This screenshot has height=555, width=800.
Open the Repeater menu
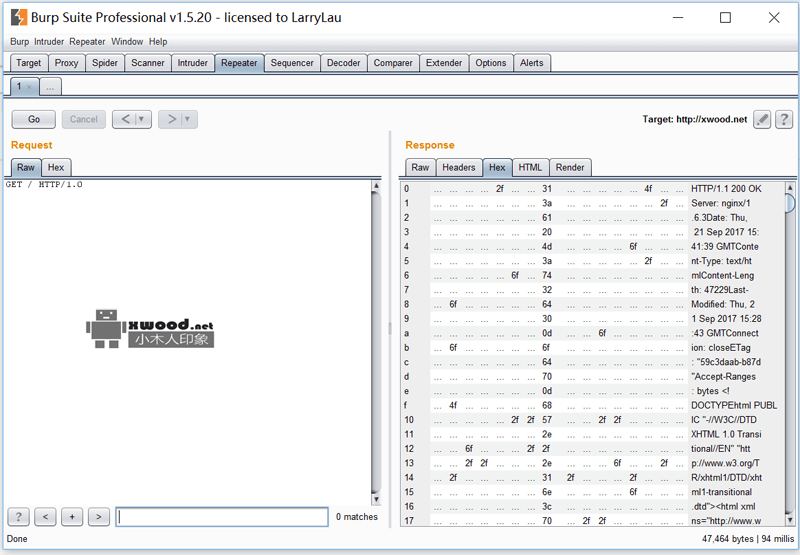(87, 42)
